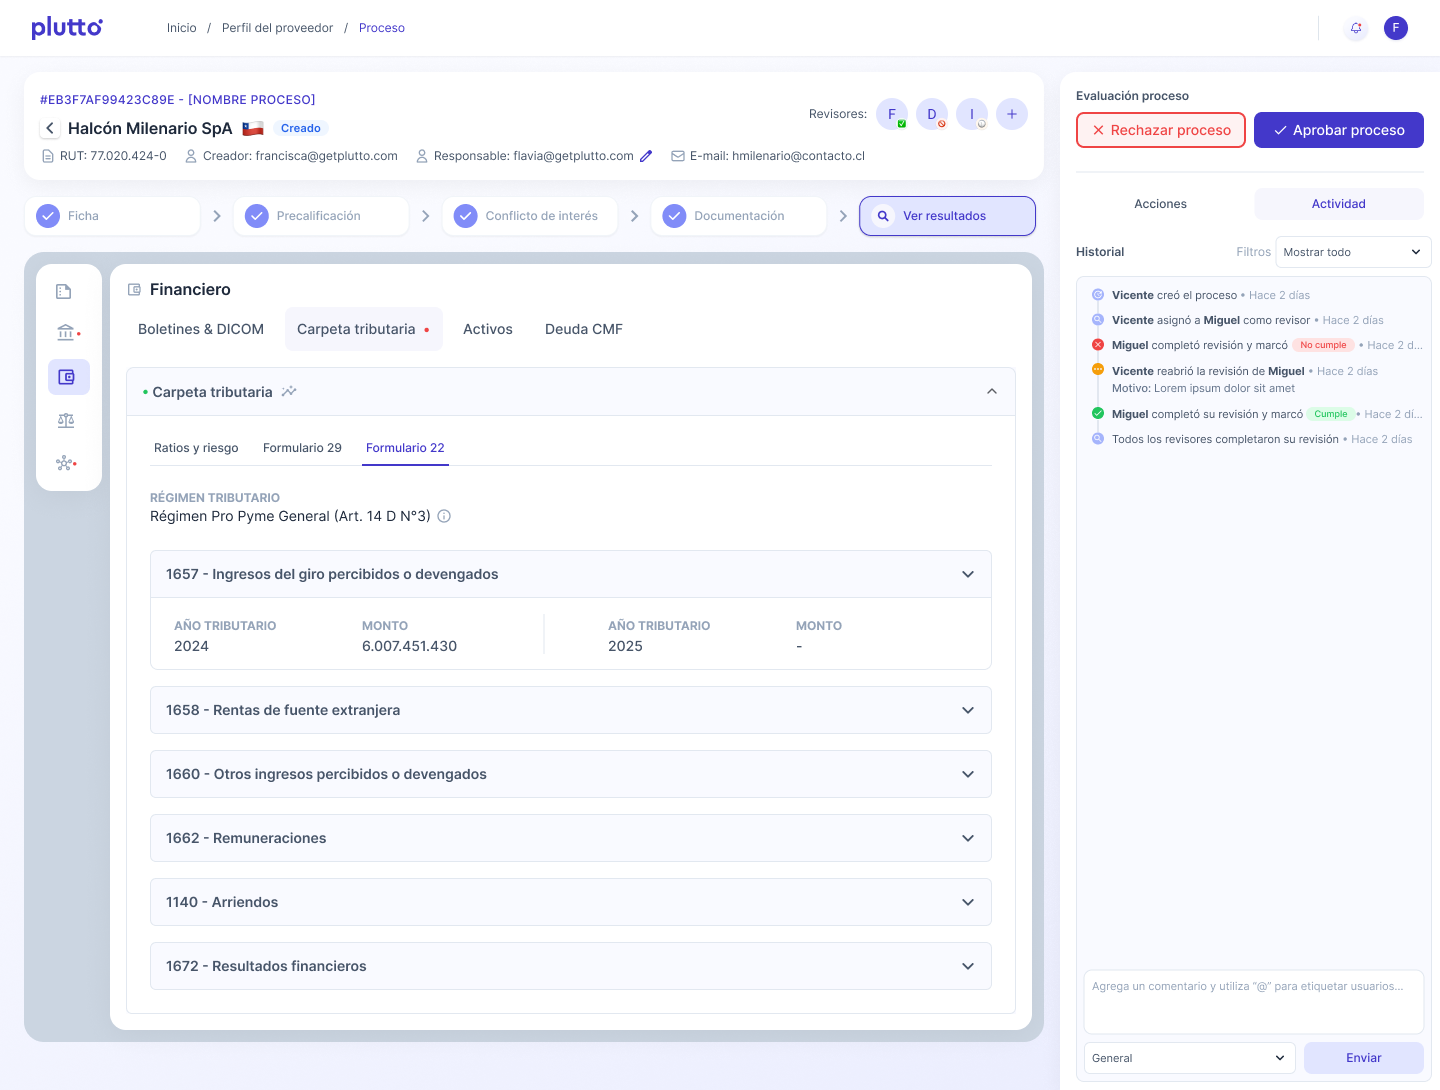Go to the Documentación step
This screenshot has width=1440, height=1090.
point(739,216)
